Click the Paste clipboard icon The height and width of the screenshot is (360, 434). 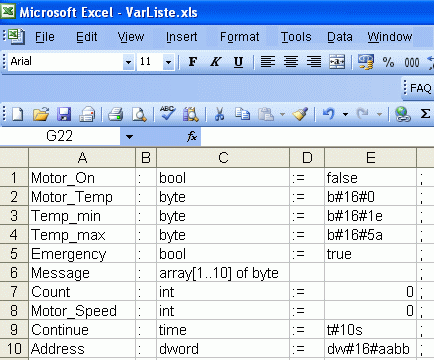[266, 115]
